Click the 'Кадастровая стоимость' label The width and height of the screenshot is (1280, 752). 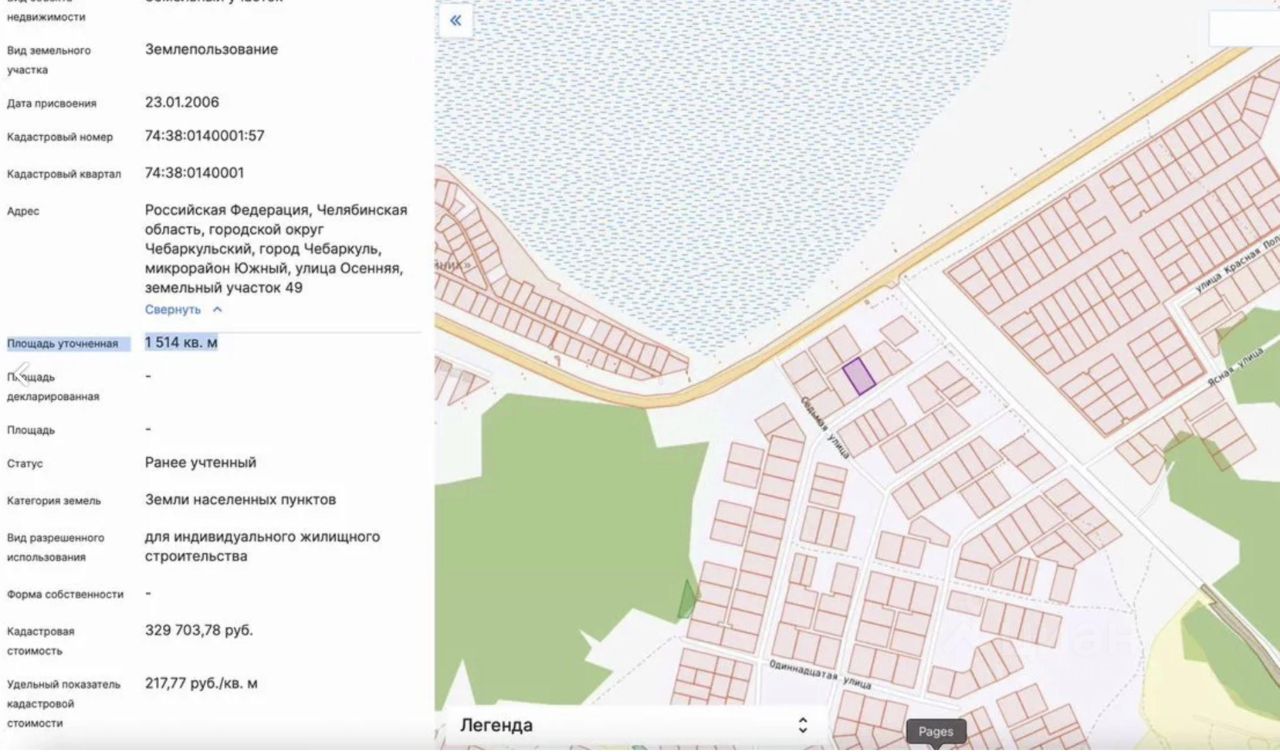[41, 642]
